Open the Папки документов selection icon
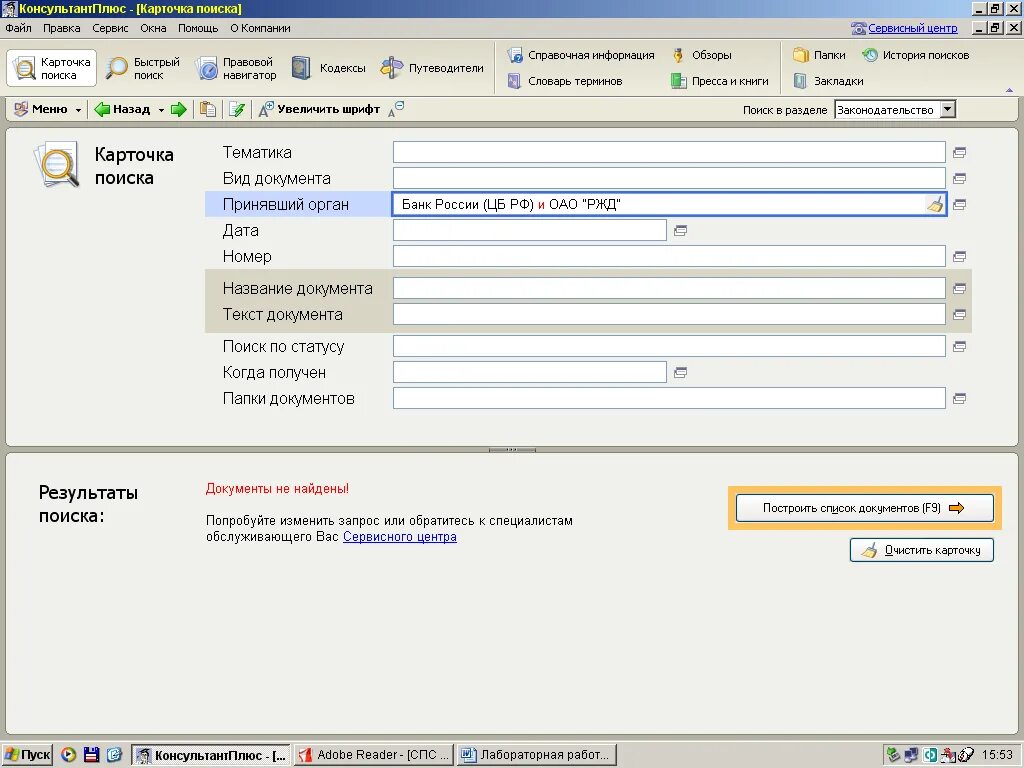This screenshot has width=1024, height=768. tap(959, 398)
